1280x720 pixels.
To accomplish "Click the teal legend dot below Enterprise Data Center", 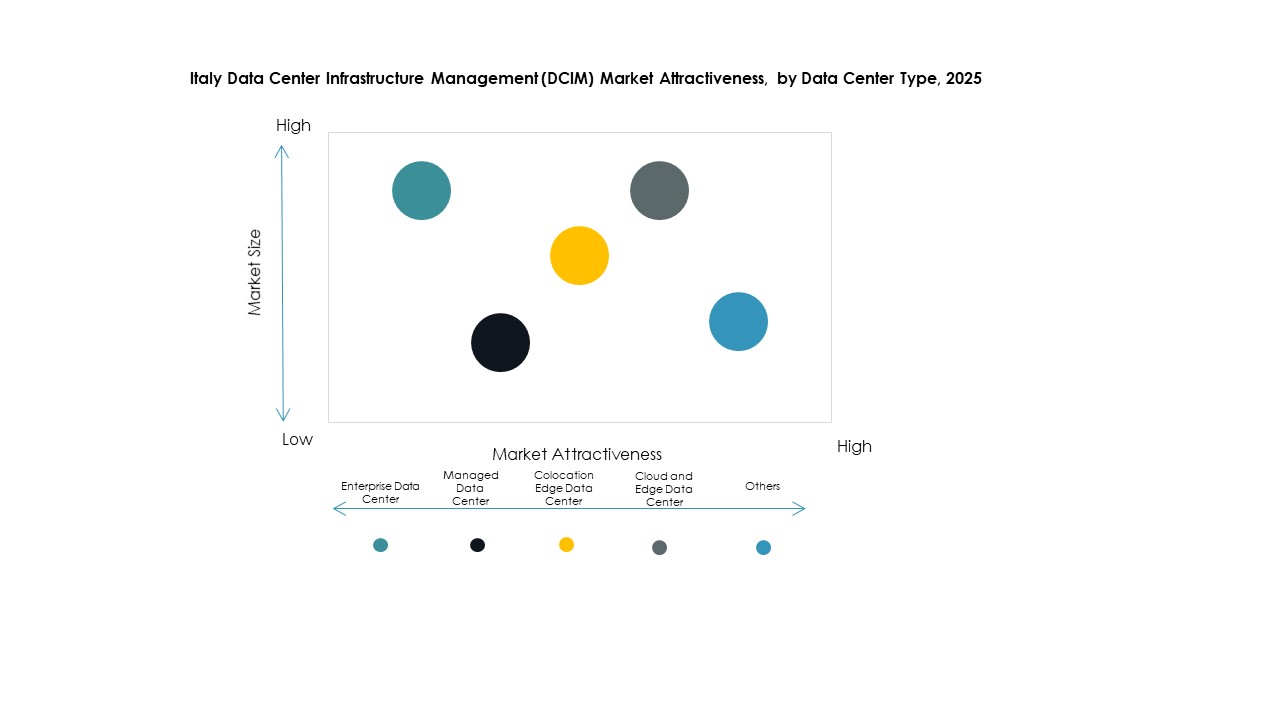I will (381, 545).
